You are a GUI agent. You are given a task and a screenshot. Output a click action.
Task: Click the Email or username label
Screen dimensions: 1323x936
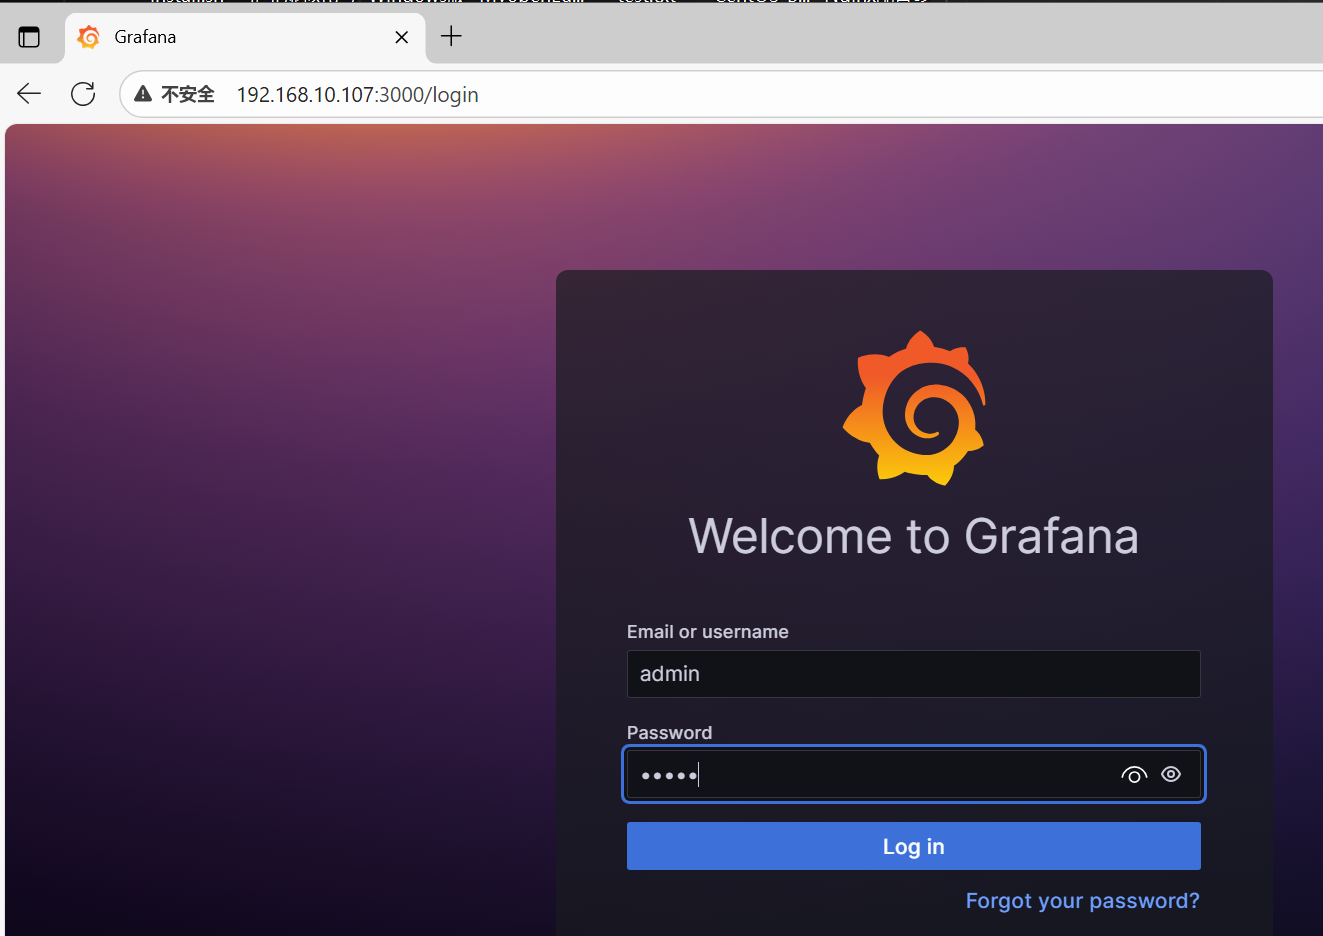pyautogui.click(x=707, y=632)
